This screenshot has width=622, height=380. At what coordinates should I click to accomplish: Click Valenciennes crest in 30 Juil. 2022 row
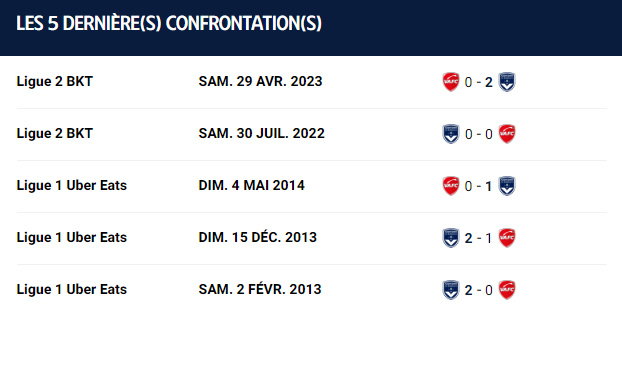click(x=507, y=134)
